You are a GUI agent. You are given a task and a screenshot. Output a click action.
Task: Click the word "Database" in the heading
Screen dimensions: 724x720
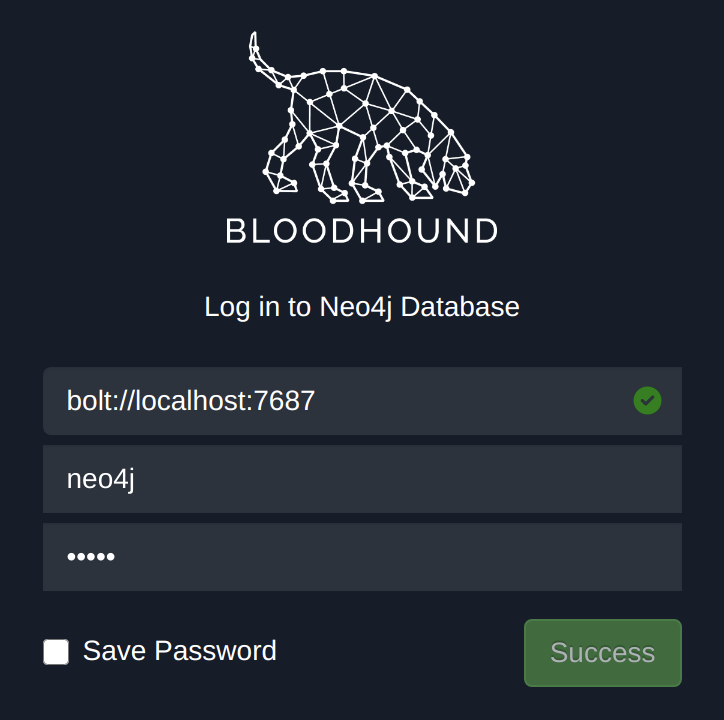tap(460, 306)
